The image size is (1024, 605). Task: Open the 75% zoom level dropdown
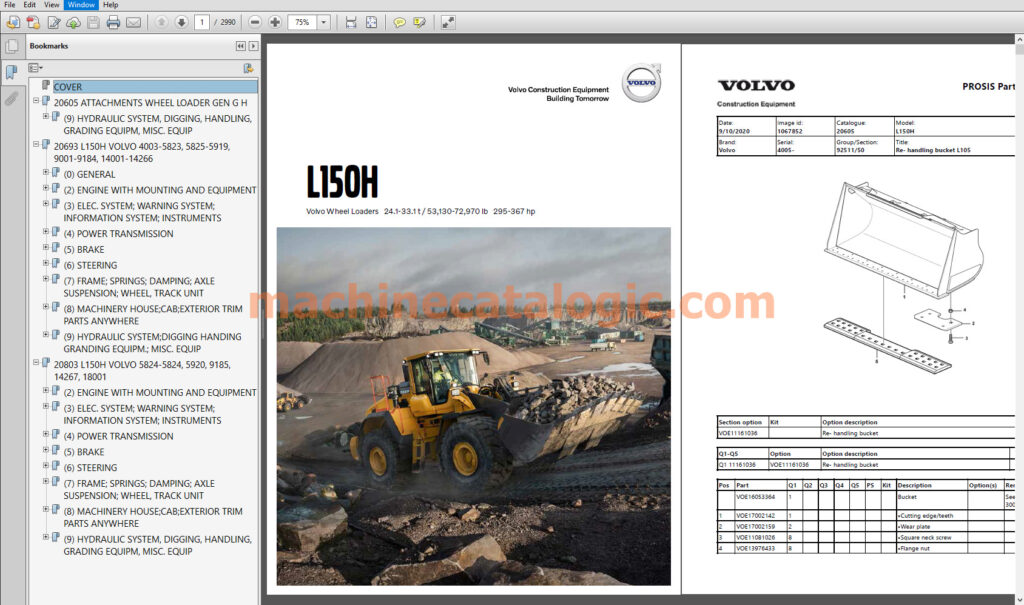323,21
